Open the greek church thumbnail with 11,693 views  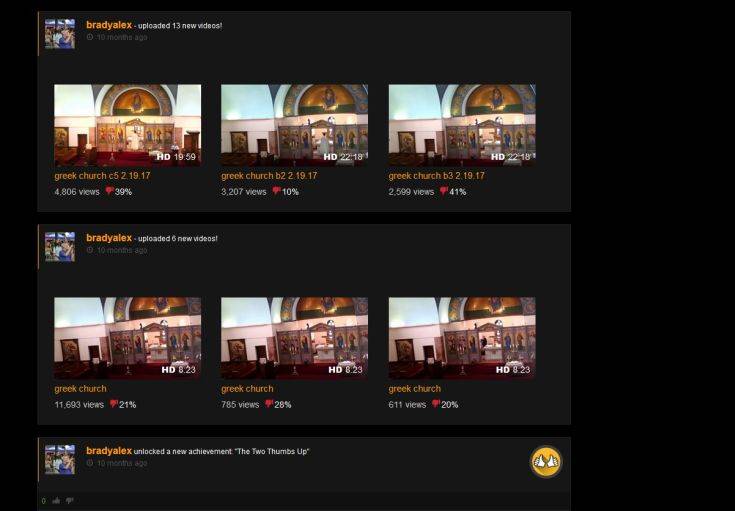pos(127,337)
